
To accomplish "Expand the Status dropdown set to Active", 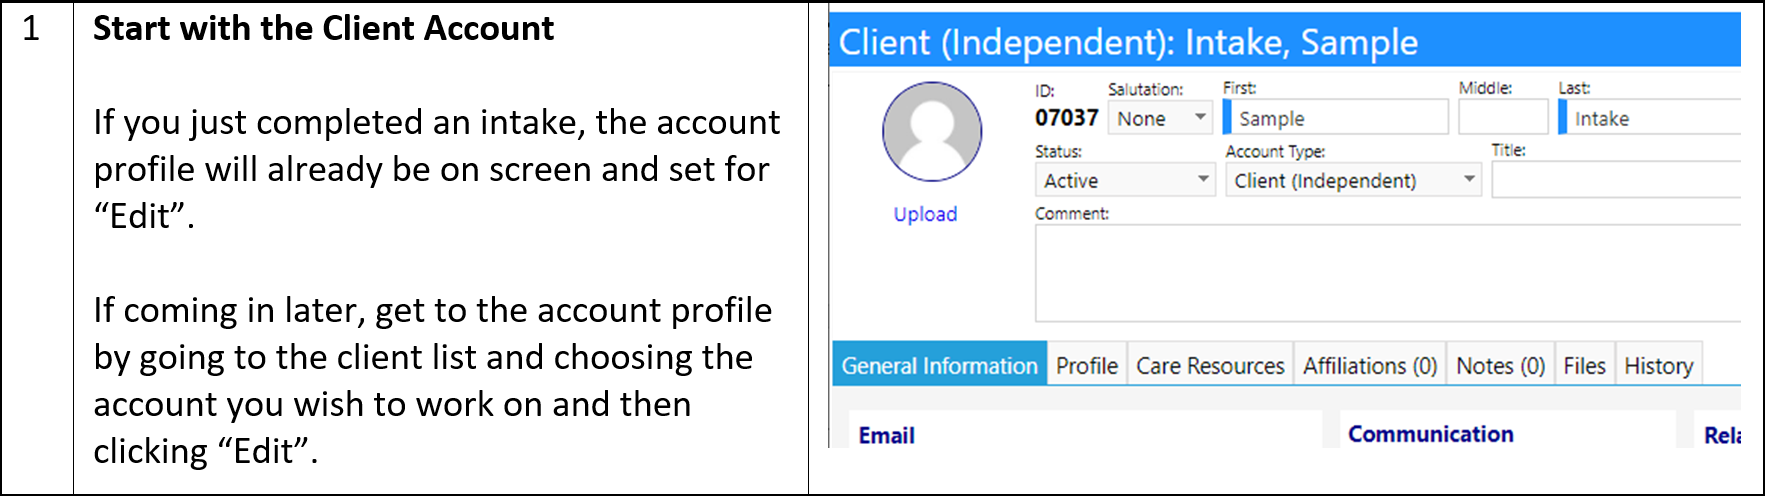I will 1125,180.
